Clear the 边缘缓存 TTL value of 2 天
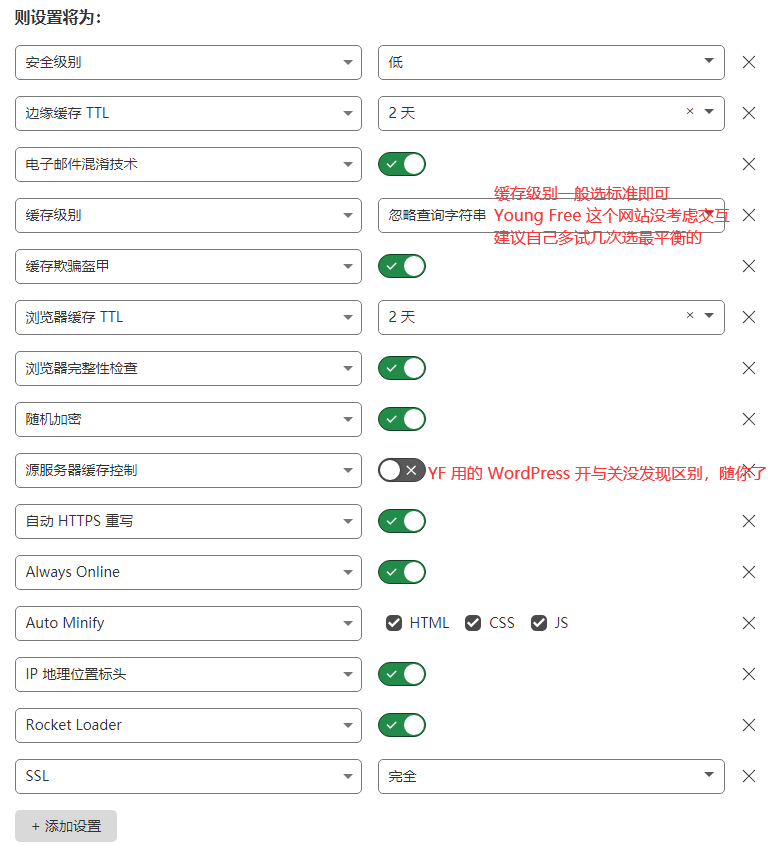784x845 pixels. coord(690,111)
